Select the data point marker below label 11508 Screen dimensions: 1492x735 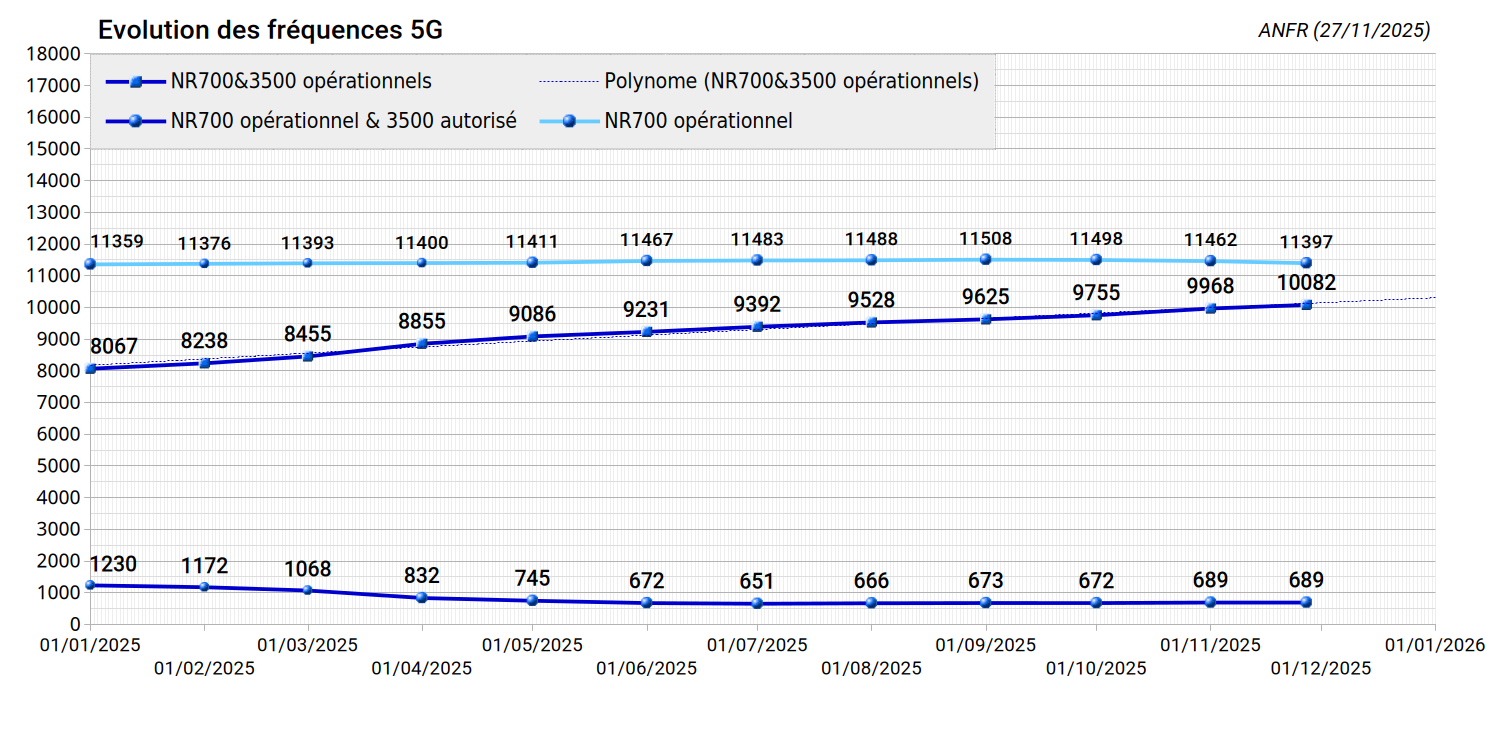tap(985, 259)
